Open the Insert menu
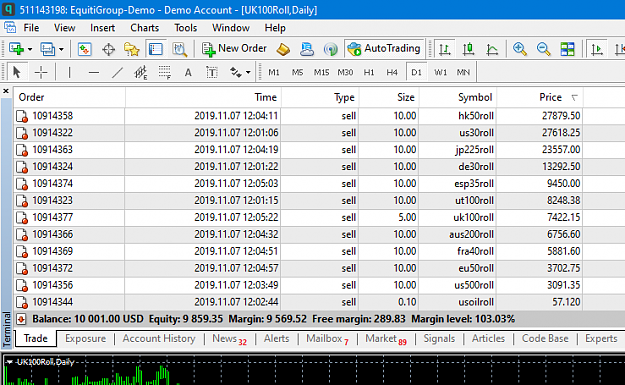Image resolution: width=625 pixels, height=385 pixels. (x=102, y=28)
